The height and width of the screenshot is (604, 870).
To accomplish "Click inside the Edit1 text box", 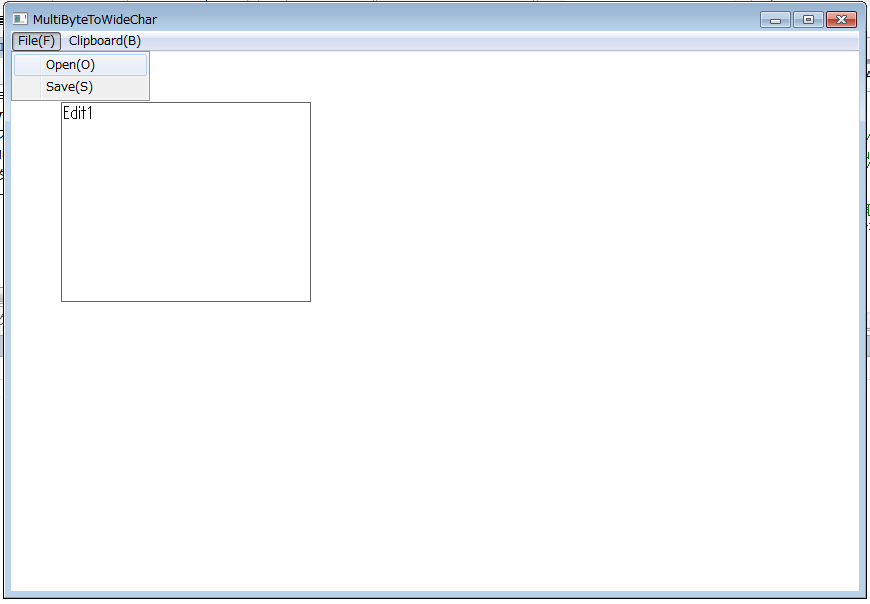I will pyautogui.click(x=186, y=202).
